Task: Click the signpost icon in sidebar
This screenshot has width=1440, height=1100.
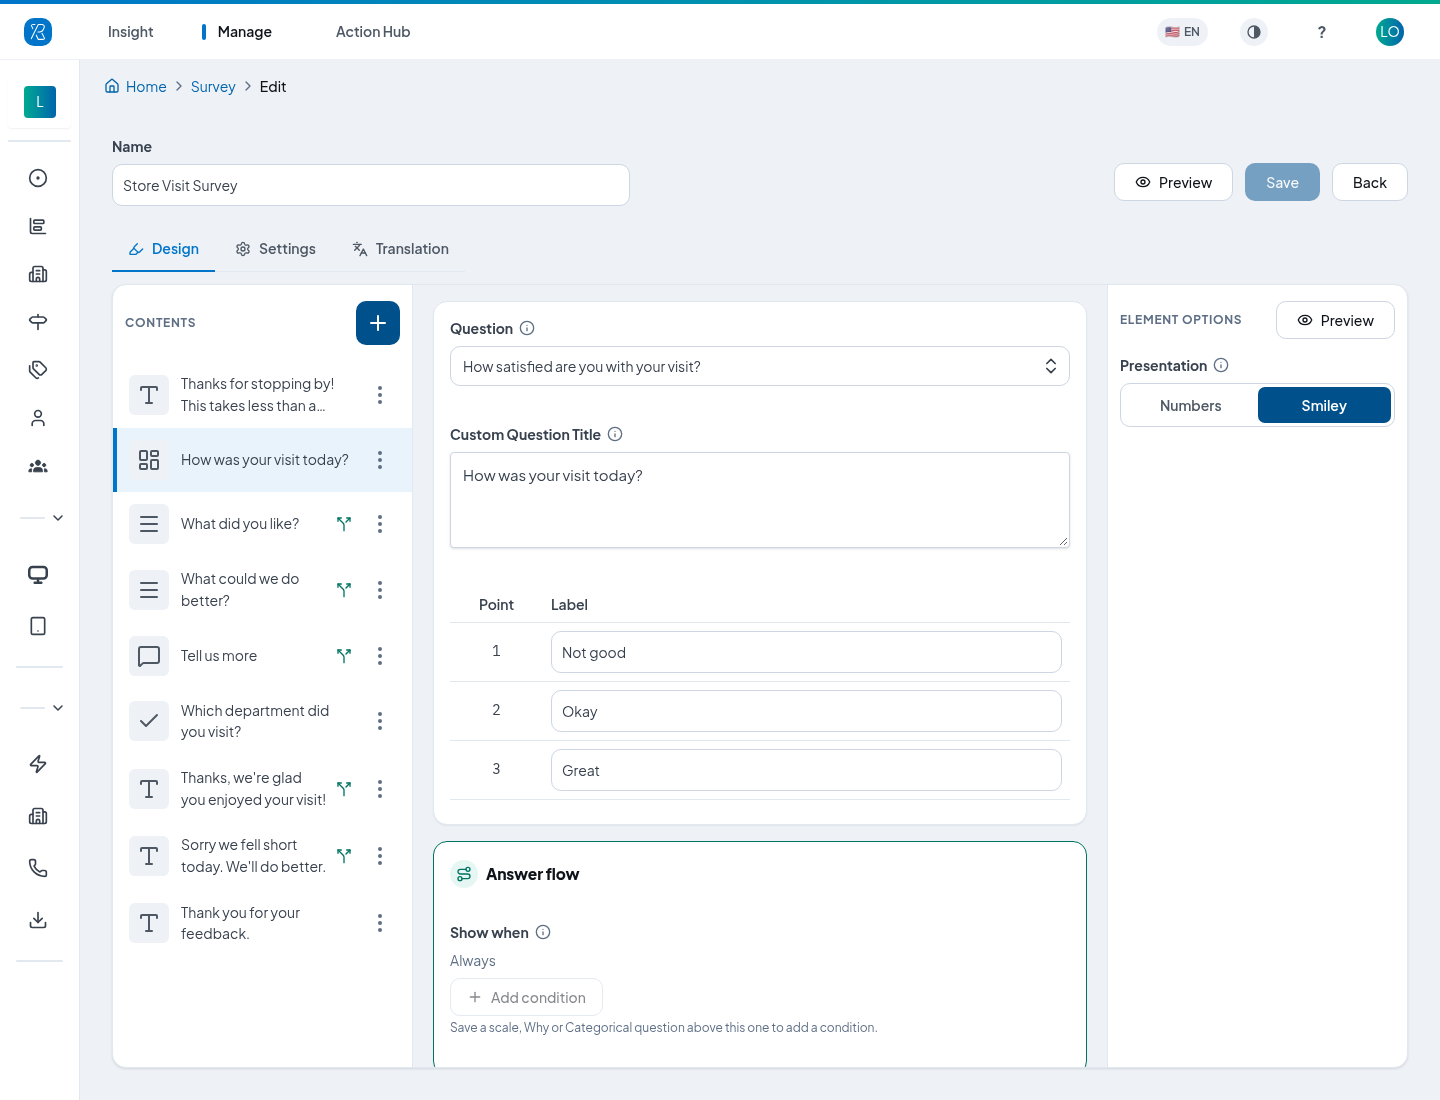Action: (x=38, y=322)
